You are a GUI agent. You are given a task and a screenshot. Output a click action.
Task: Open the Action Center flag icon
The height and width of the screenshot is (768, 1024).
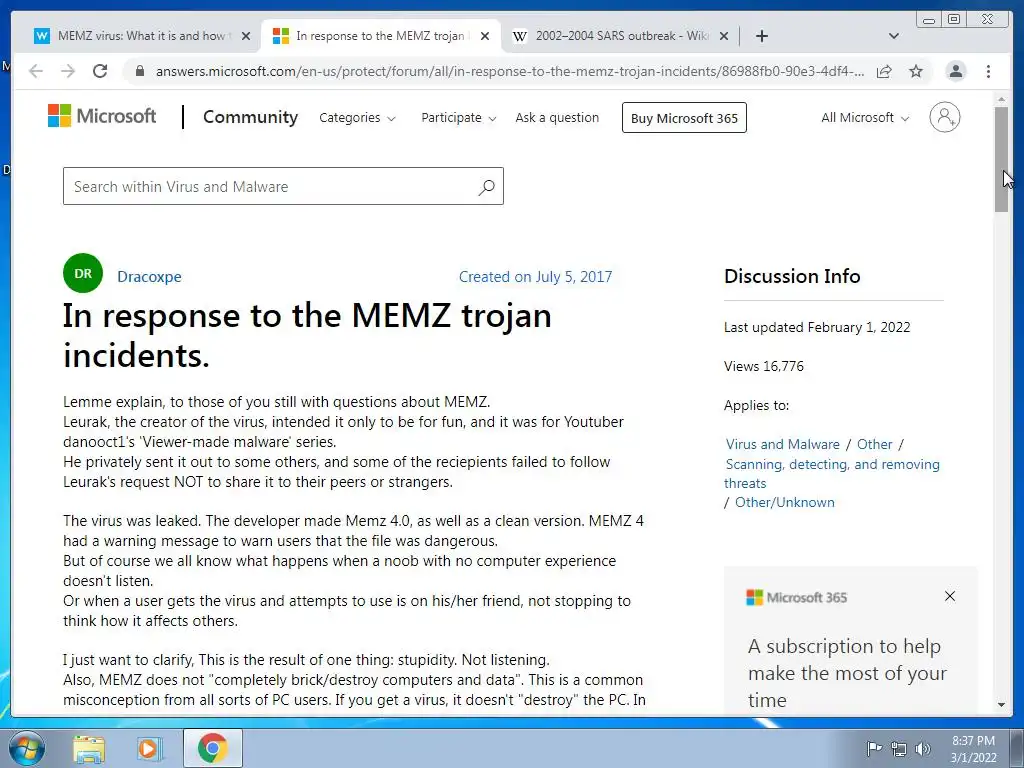pyautogui.click(x=874, y=748)
